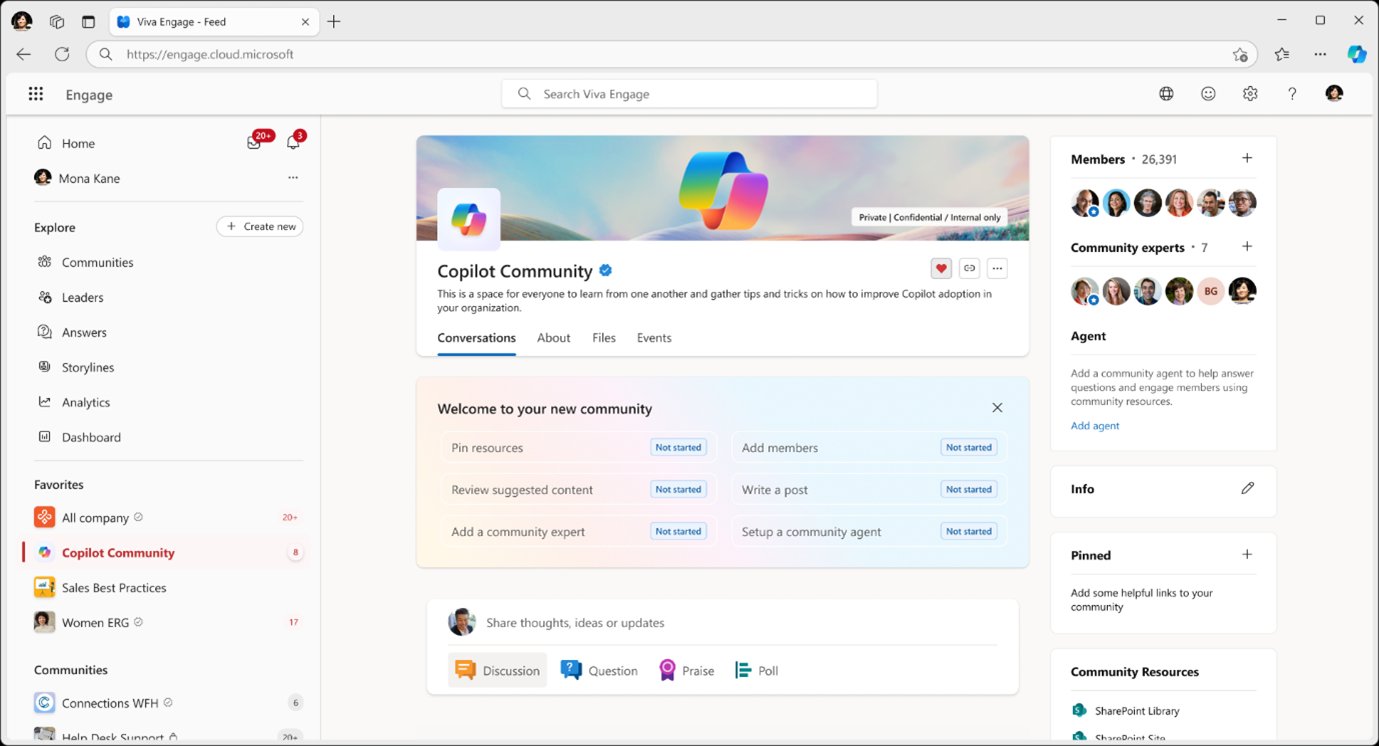Switch to the Events tab
This screenshot has width=1379, height=746.
pos(654,338)
